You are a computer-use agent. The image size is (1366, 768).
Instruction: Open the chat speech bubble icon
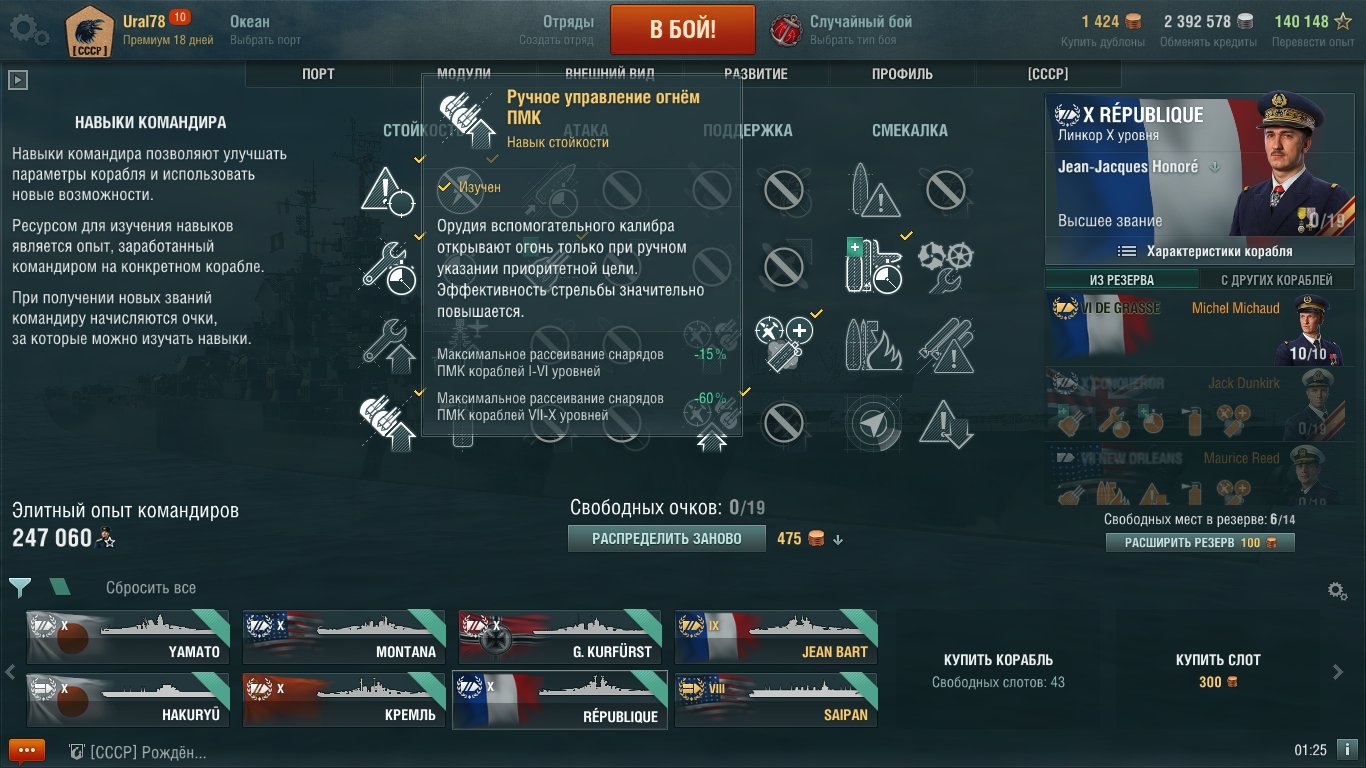tap(27, 751)
